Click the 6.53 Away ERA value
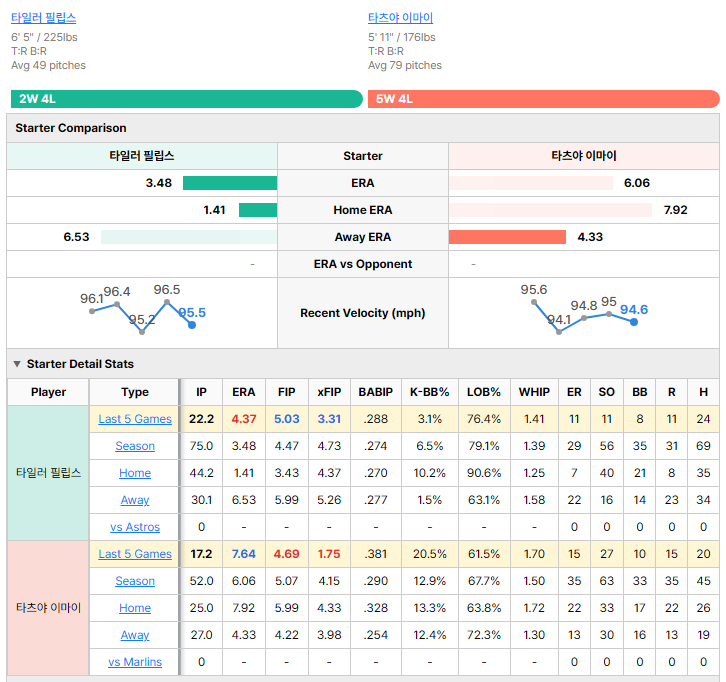The image size is (726, 682). (76, 237)
